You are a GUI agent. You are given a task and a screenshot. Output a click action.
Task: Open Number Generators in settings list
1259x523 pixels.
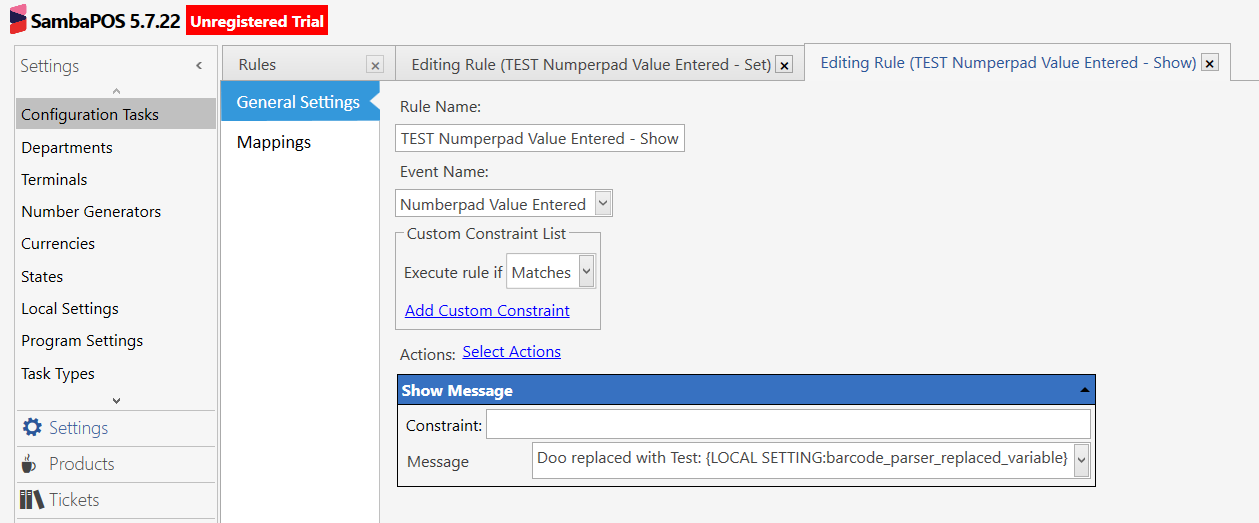[91, 212]
